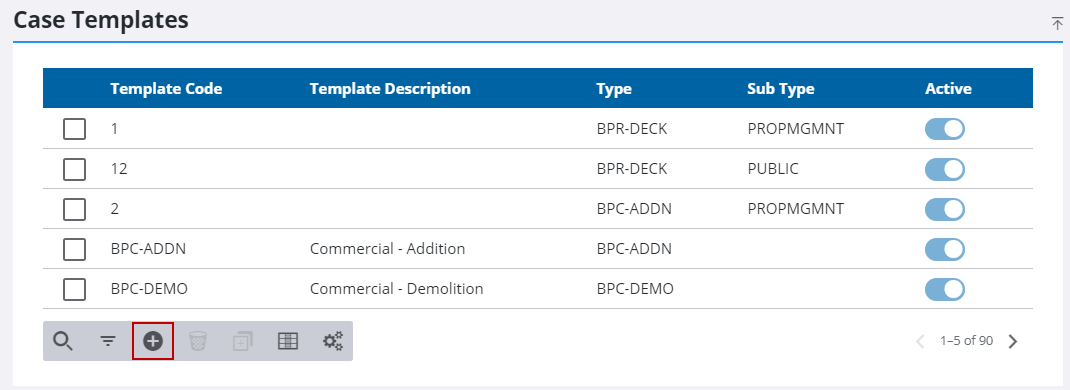Go to next page of results

1013,341
